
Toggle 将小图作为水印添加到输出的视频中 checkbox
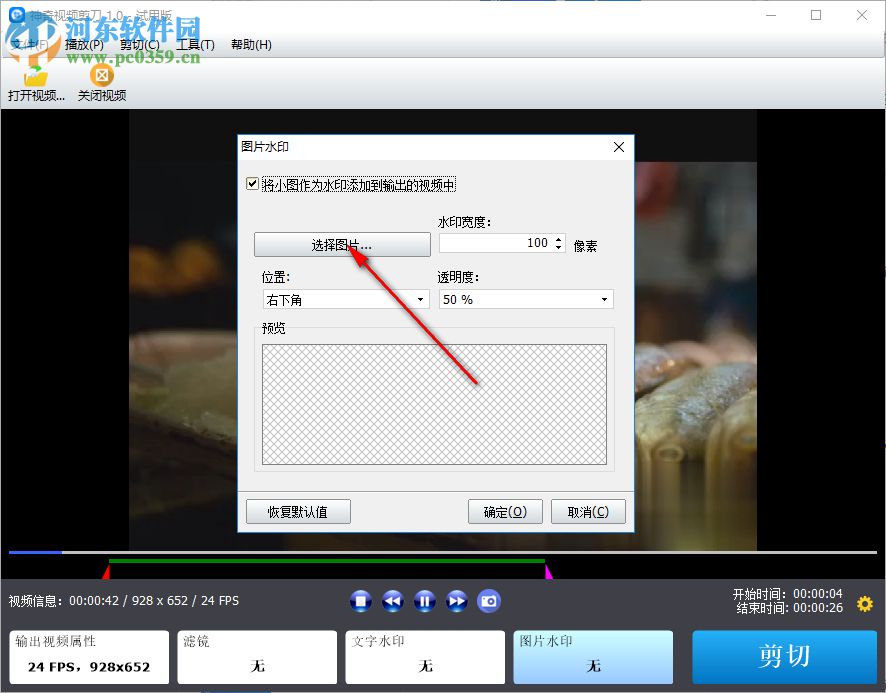pos(253,184)
